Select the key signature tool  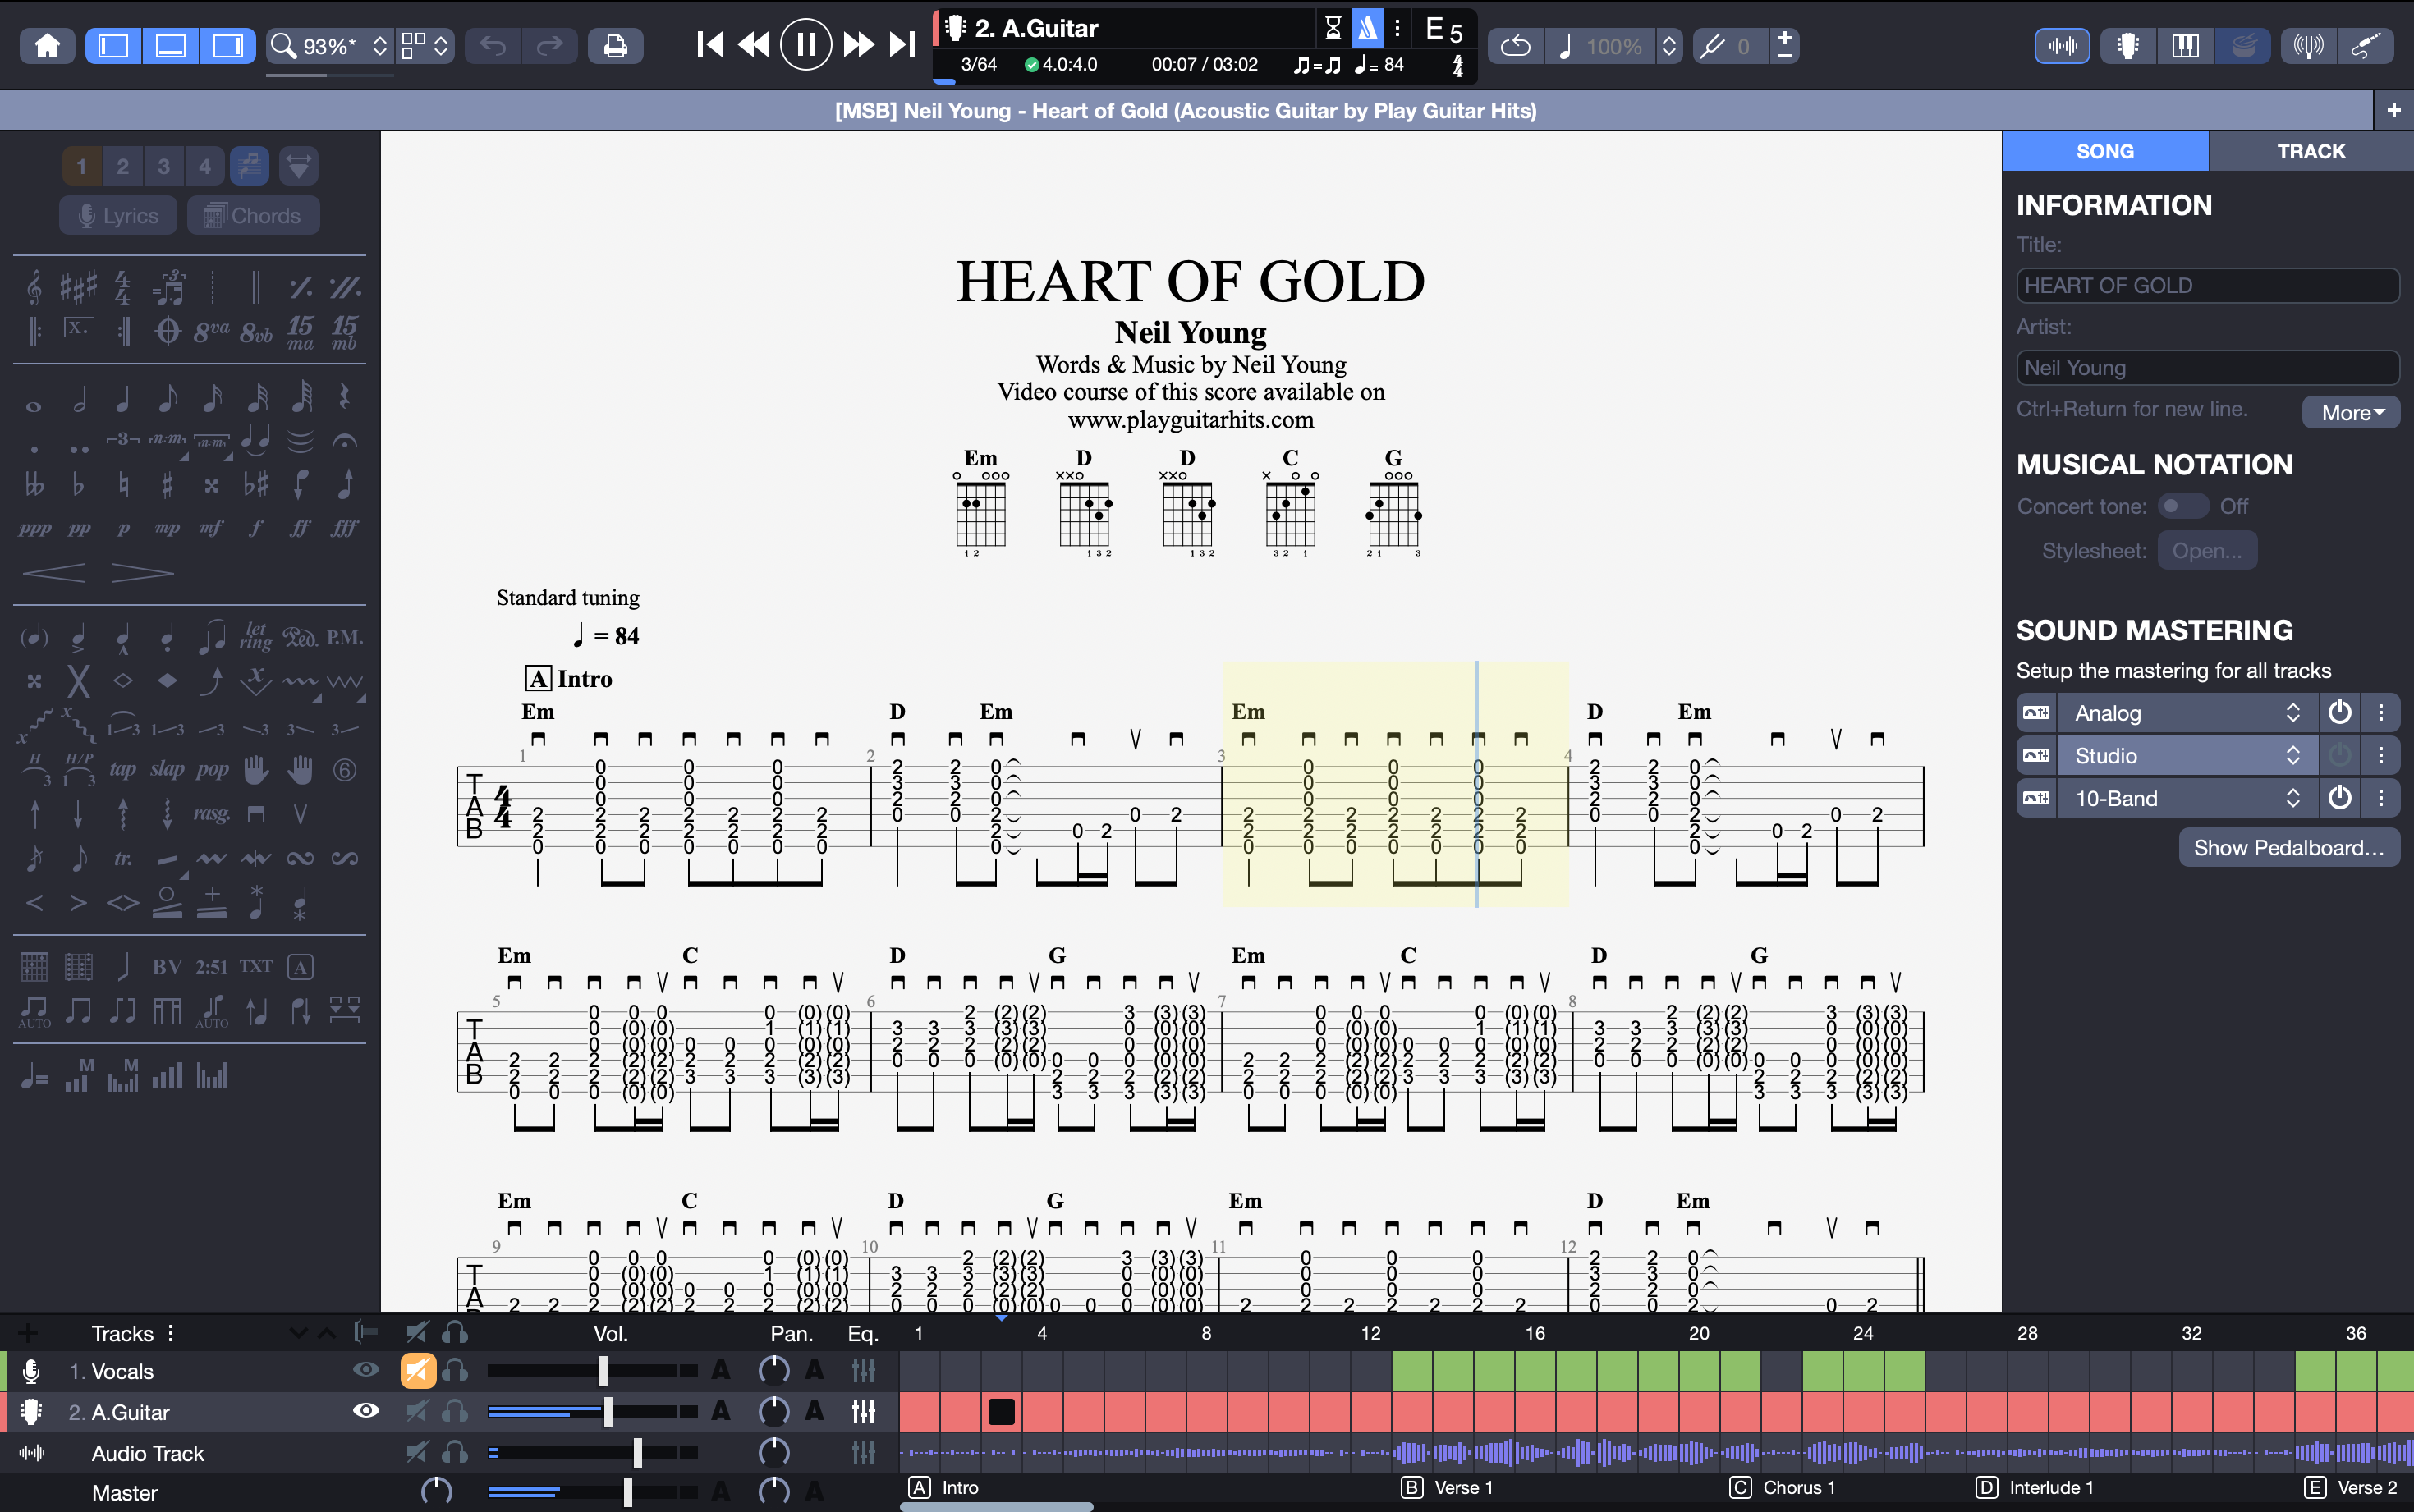coord(78,288)
